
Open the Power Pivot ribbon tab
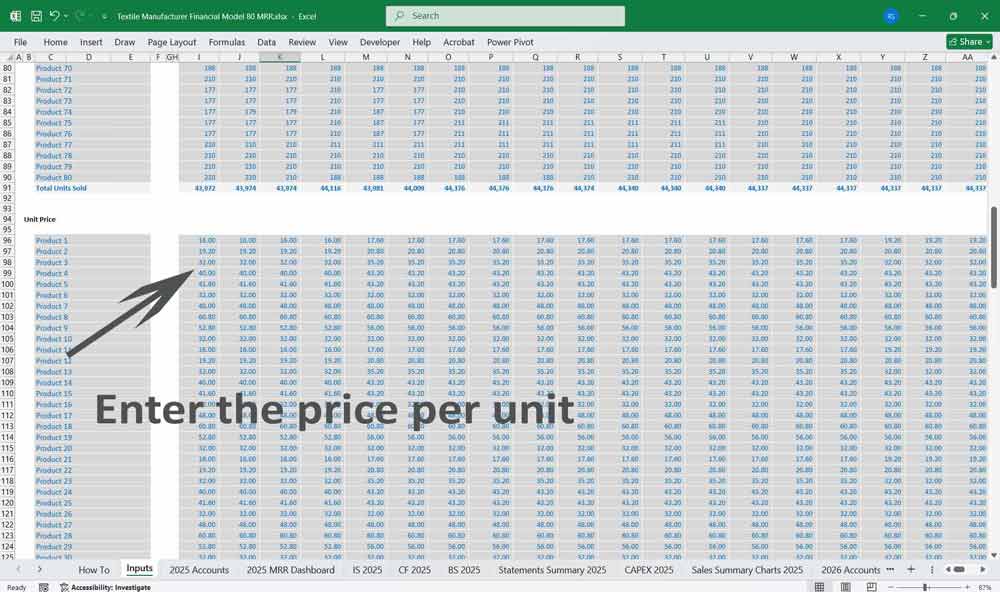(x=509, y=42)
